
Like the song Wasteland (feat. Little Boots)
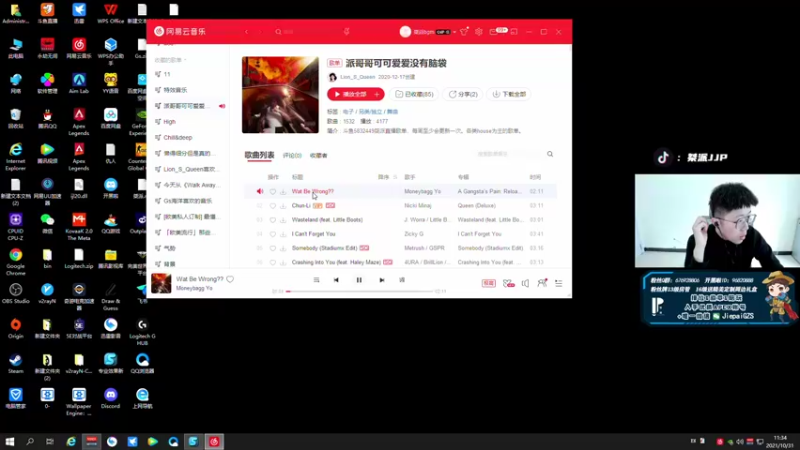(x=273, y=220)
